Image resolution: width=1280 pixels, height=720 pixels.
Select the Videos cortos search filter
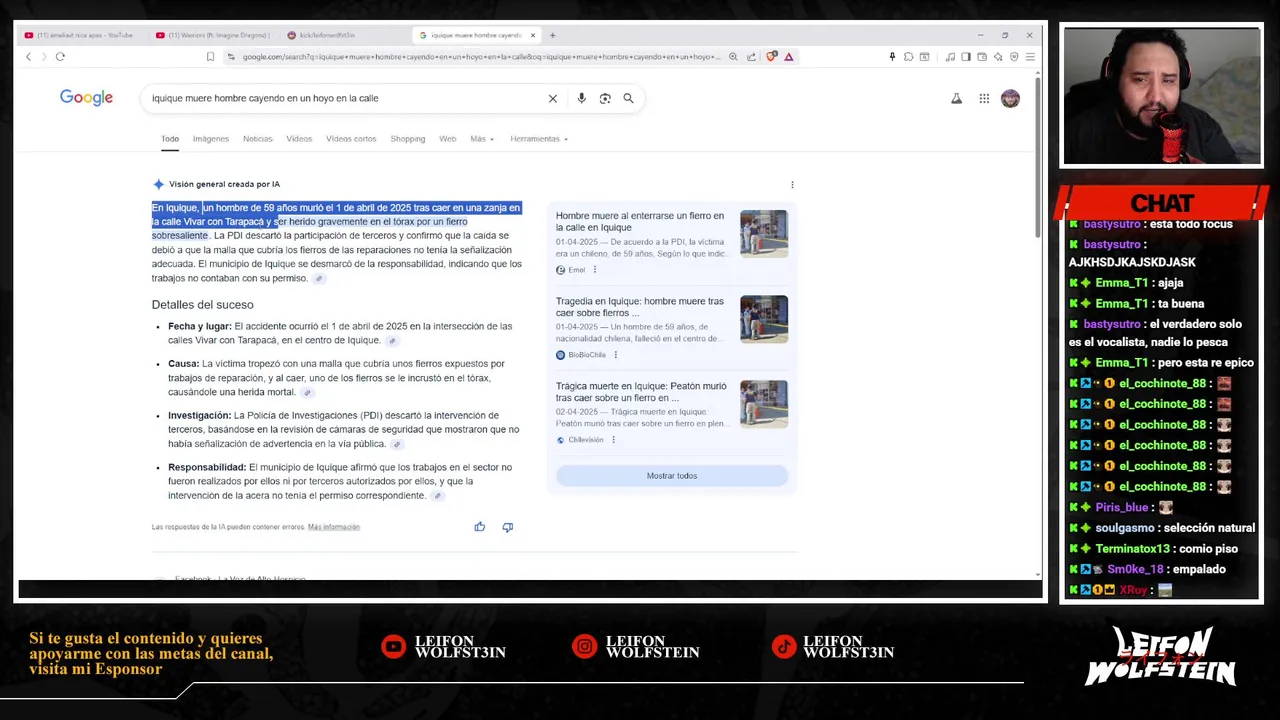[351, 139]
